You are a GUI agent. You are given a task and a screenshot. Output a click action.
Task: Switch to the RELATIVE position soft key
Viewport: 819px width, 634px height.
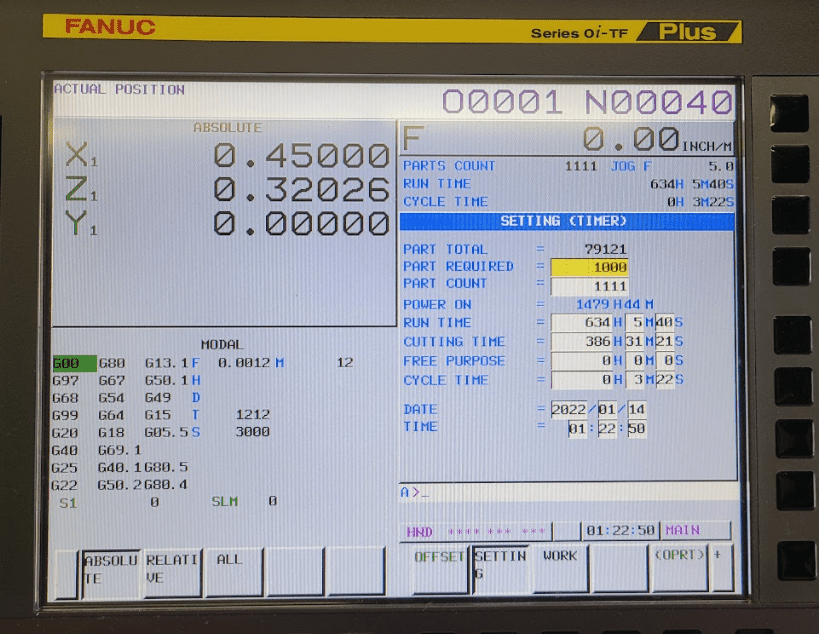point(172,571)
